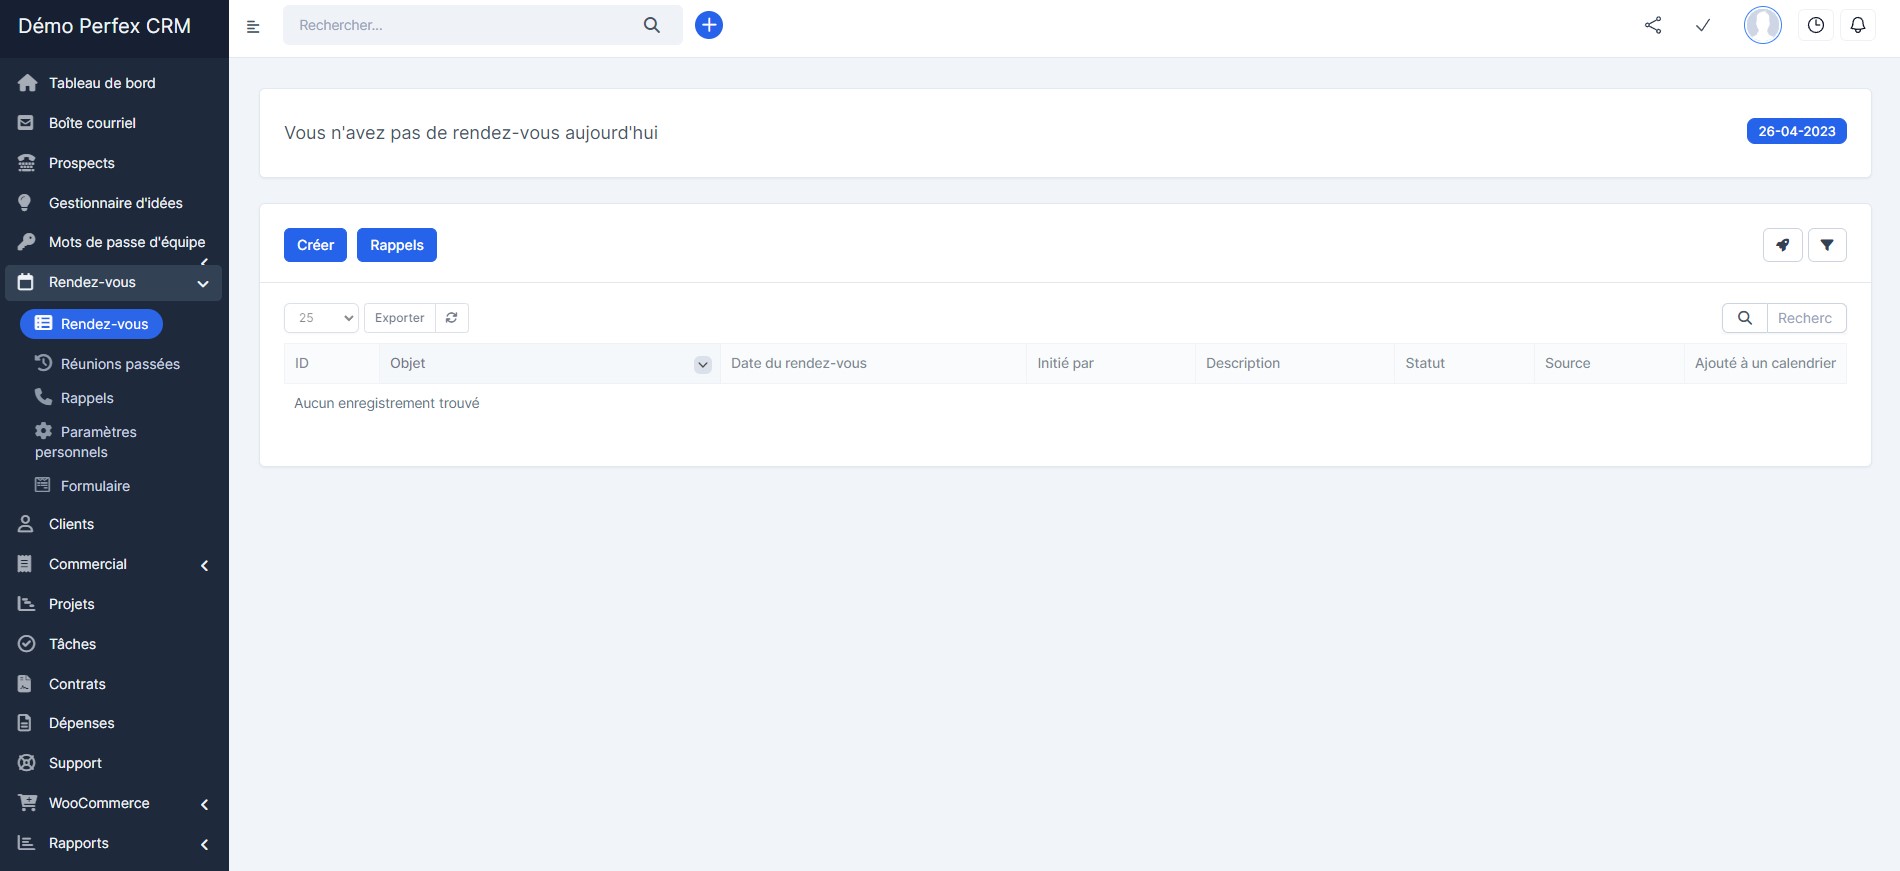Screen dimensions: 1900x871
Task: Expand the Commercial submenu arrow
Action: click(x=204, y=566)
